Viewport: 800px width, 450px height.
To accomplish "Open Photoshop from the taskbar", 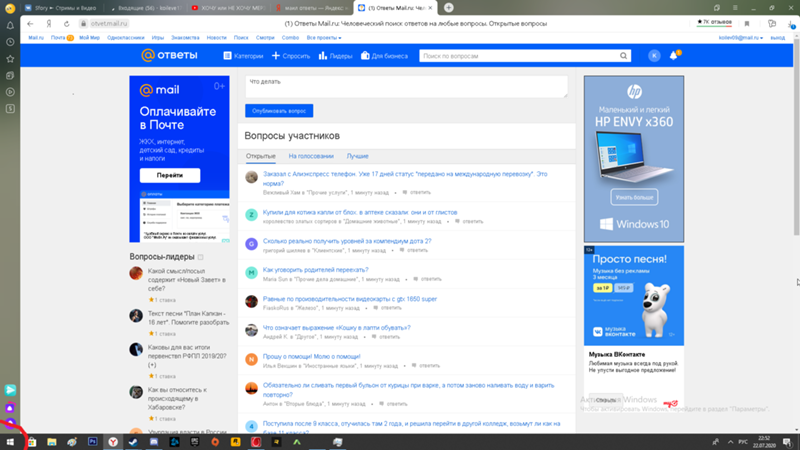I will pyautogui.click(x=92, y=442).
